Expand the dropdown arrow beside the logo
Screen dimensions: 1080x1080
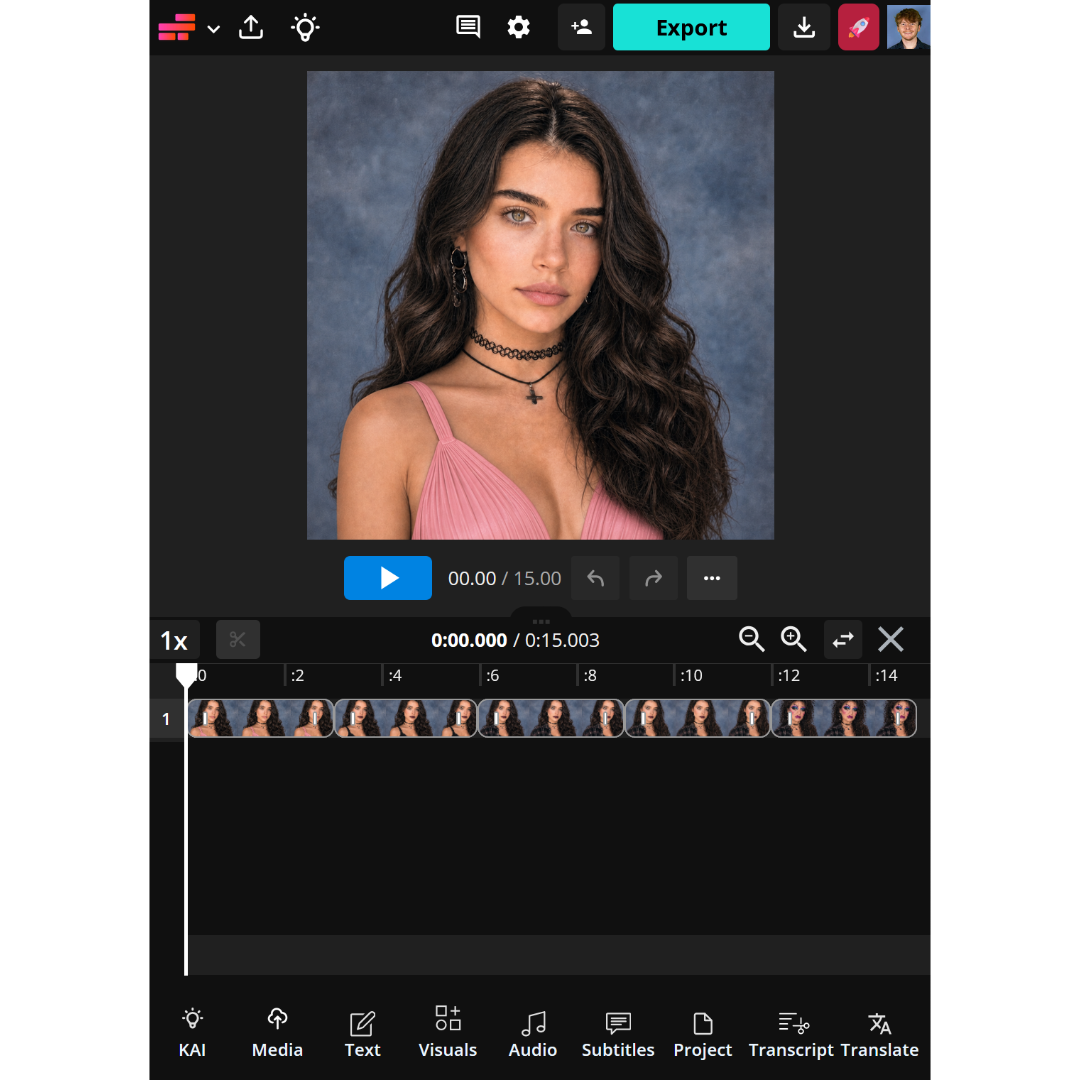click(x=214, y=29)
